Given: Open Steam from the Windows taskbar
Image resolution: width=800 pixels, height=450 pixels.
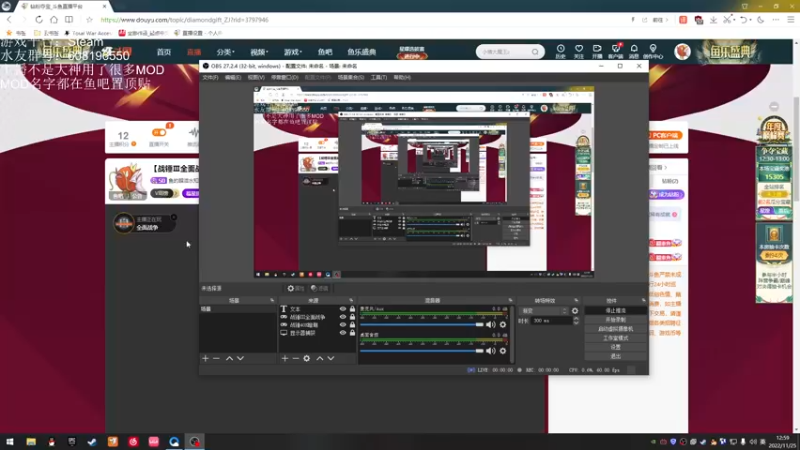Looking at the screenshot, I should (x=92, y=442).
